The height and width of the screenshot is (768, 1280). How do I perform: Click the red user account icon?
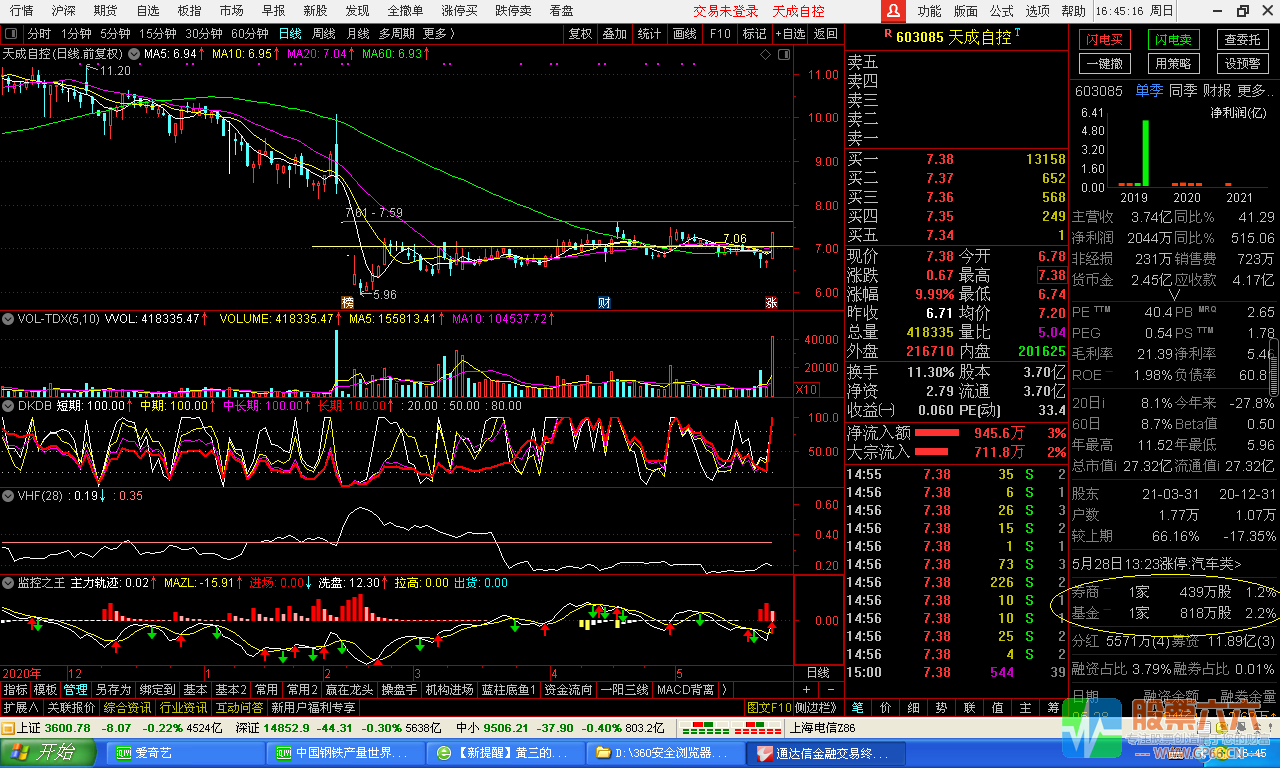[893, 11]
